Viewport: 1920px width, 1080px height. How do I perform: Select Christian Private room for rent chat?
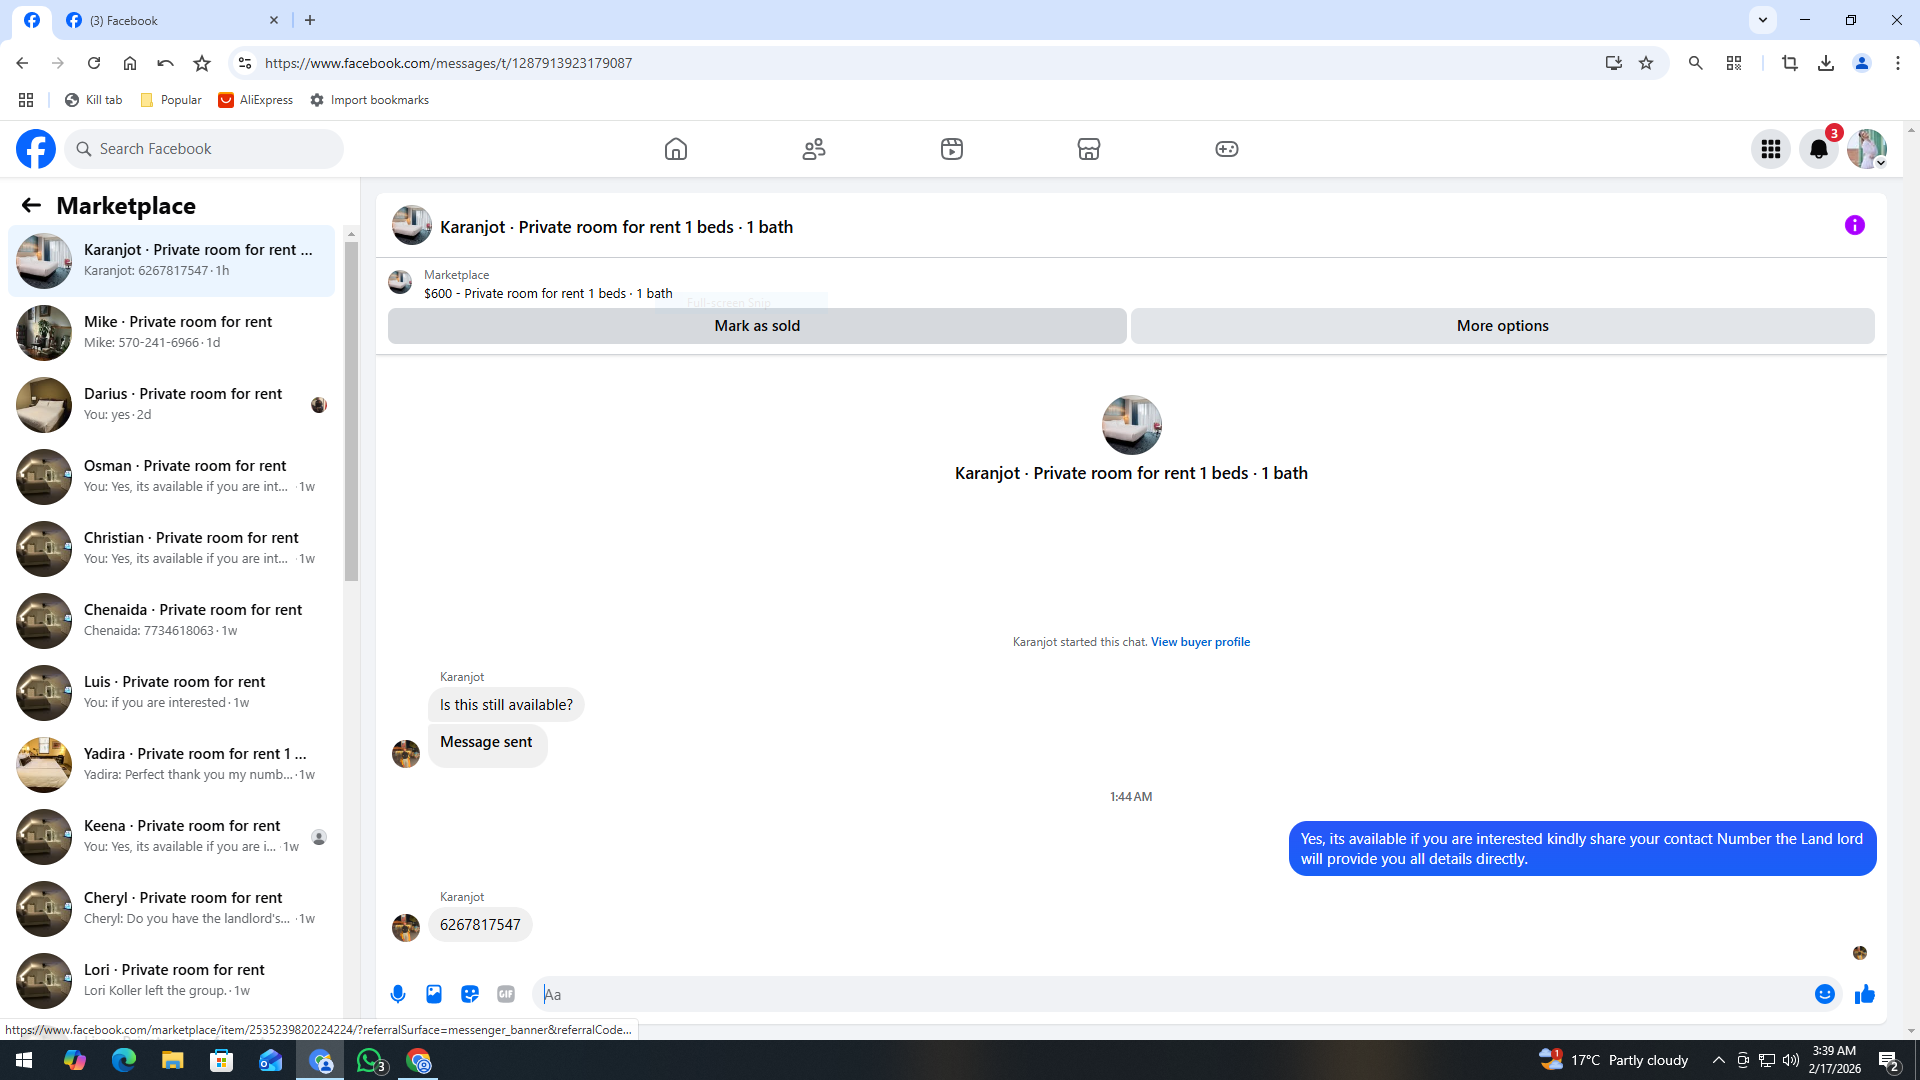[171, 548]
